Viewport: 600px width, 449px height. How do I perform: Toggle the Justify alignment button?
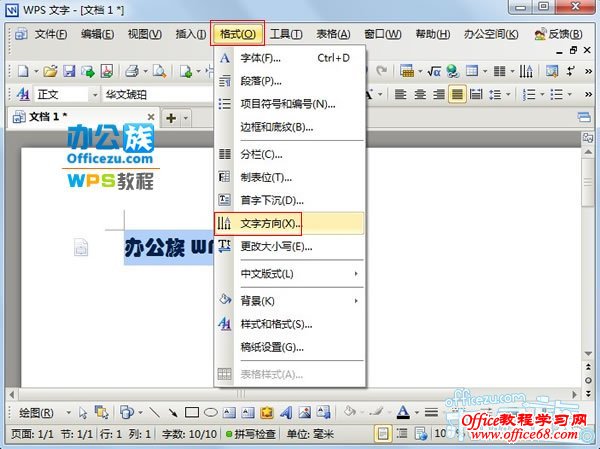(x=457, y=94)
